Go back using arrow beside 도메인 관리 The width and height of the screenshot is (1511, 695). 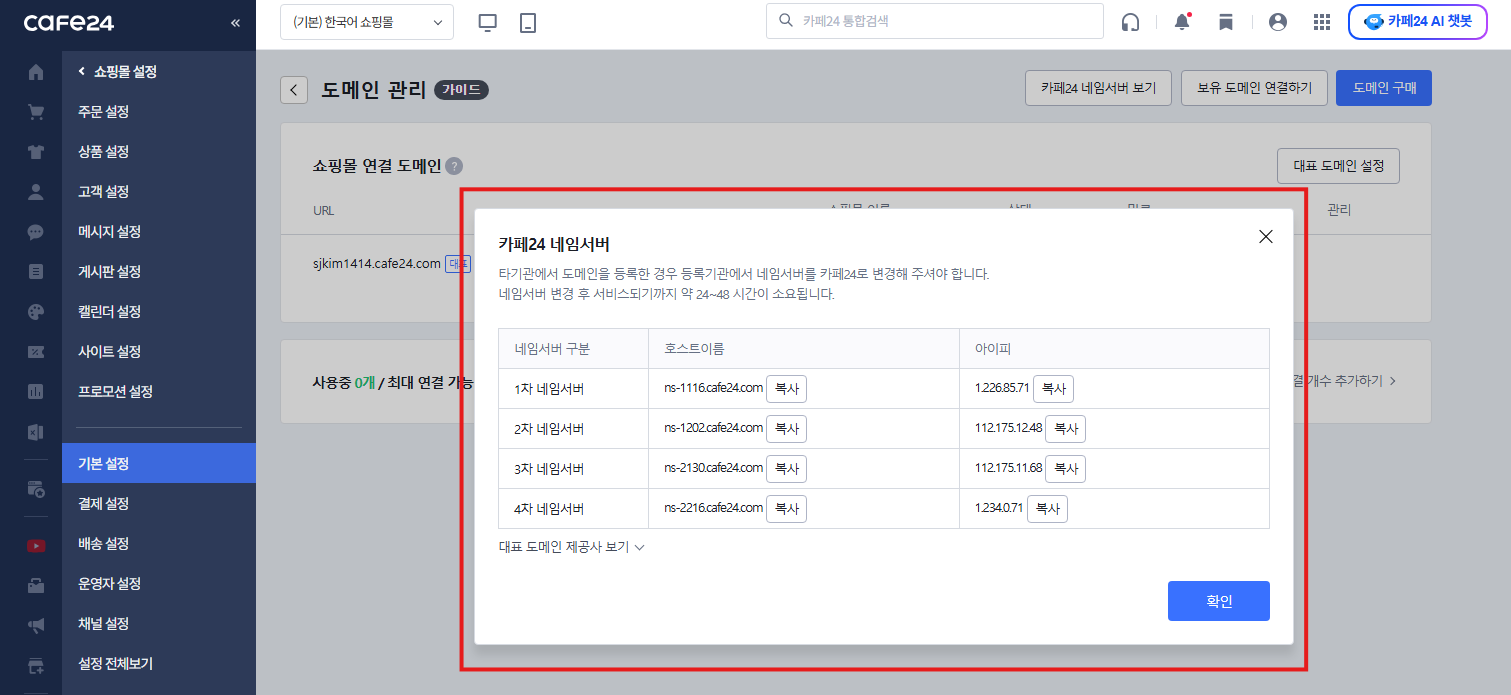click(x=294, y=90)
